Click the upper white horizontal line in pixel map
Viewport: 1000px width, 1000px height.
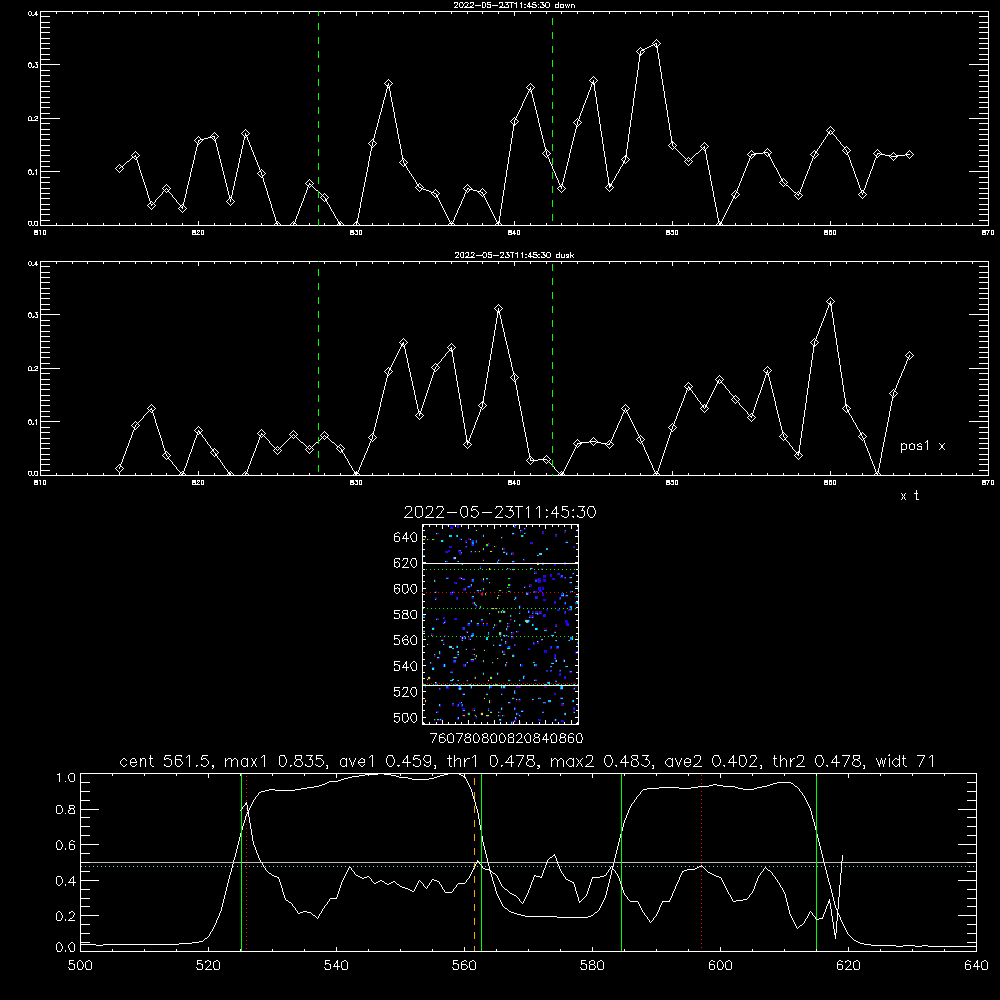[501, 563]
